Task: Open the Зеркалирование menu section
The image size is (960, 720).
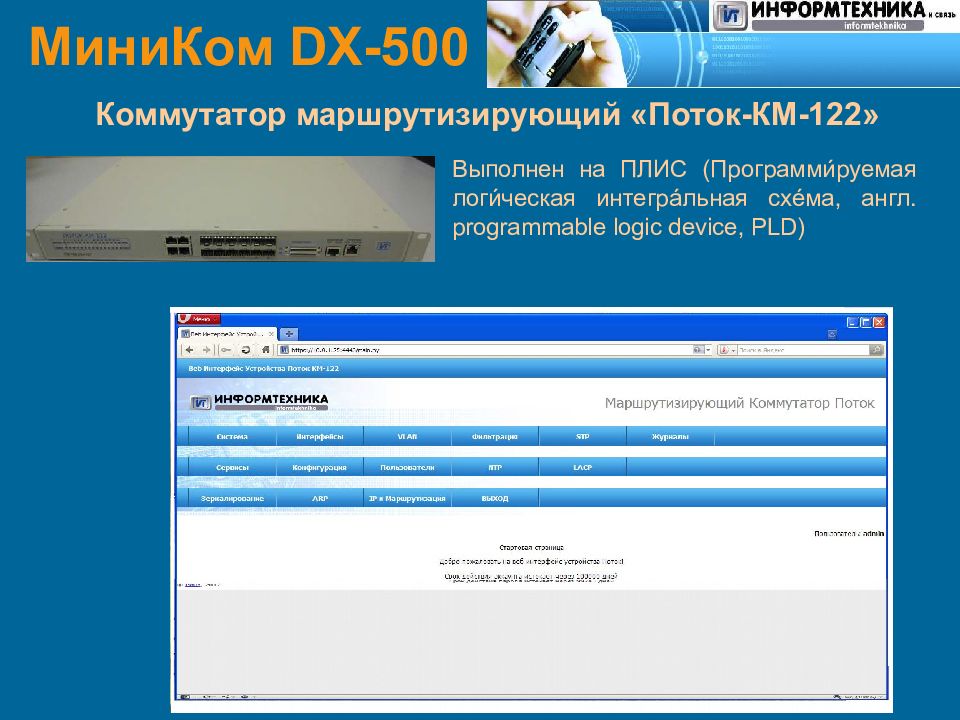Action: click(232, 498)
